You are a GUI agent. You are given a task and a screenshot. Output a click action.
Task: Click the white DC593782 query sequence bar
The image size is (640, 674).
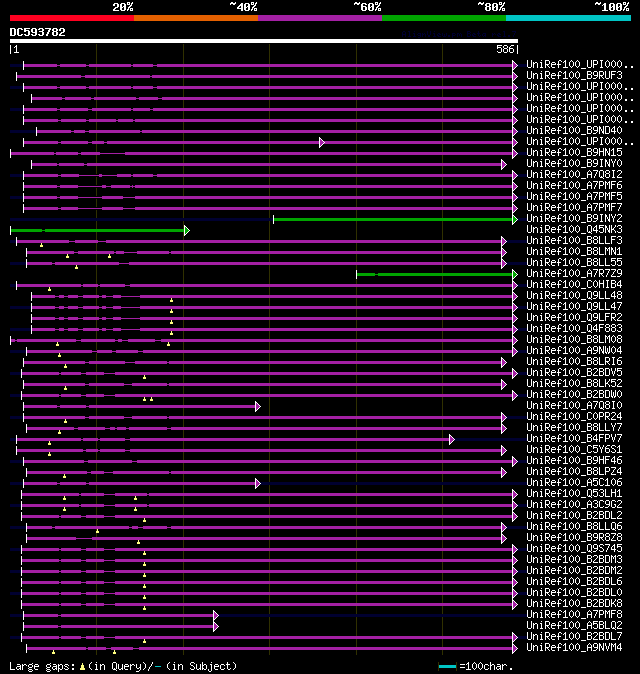(264, 41)
